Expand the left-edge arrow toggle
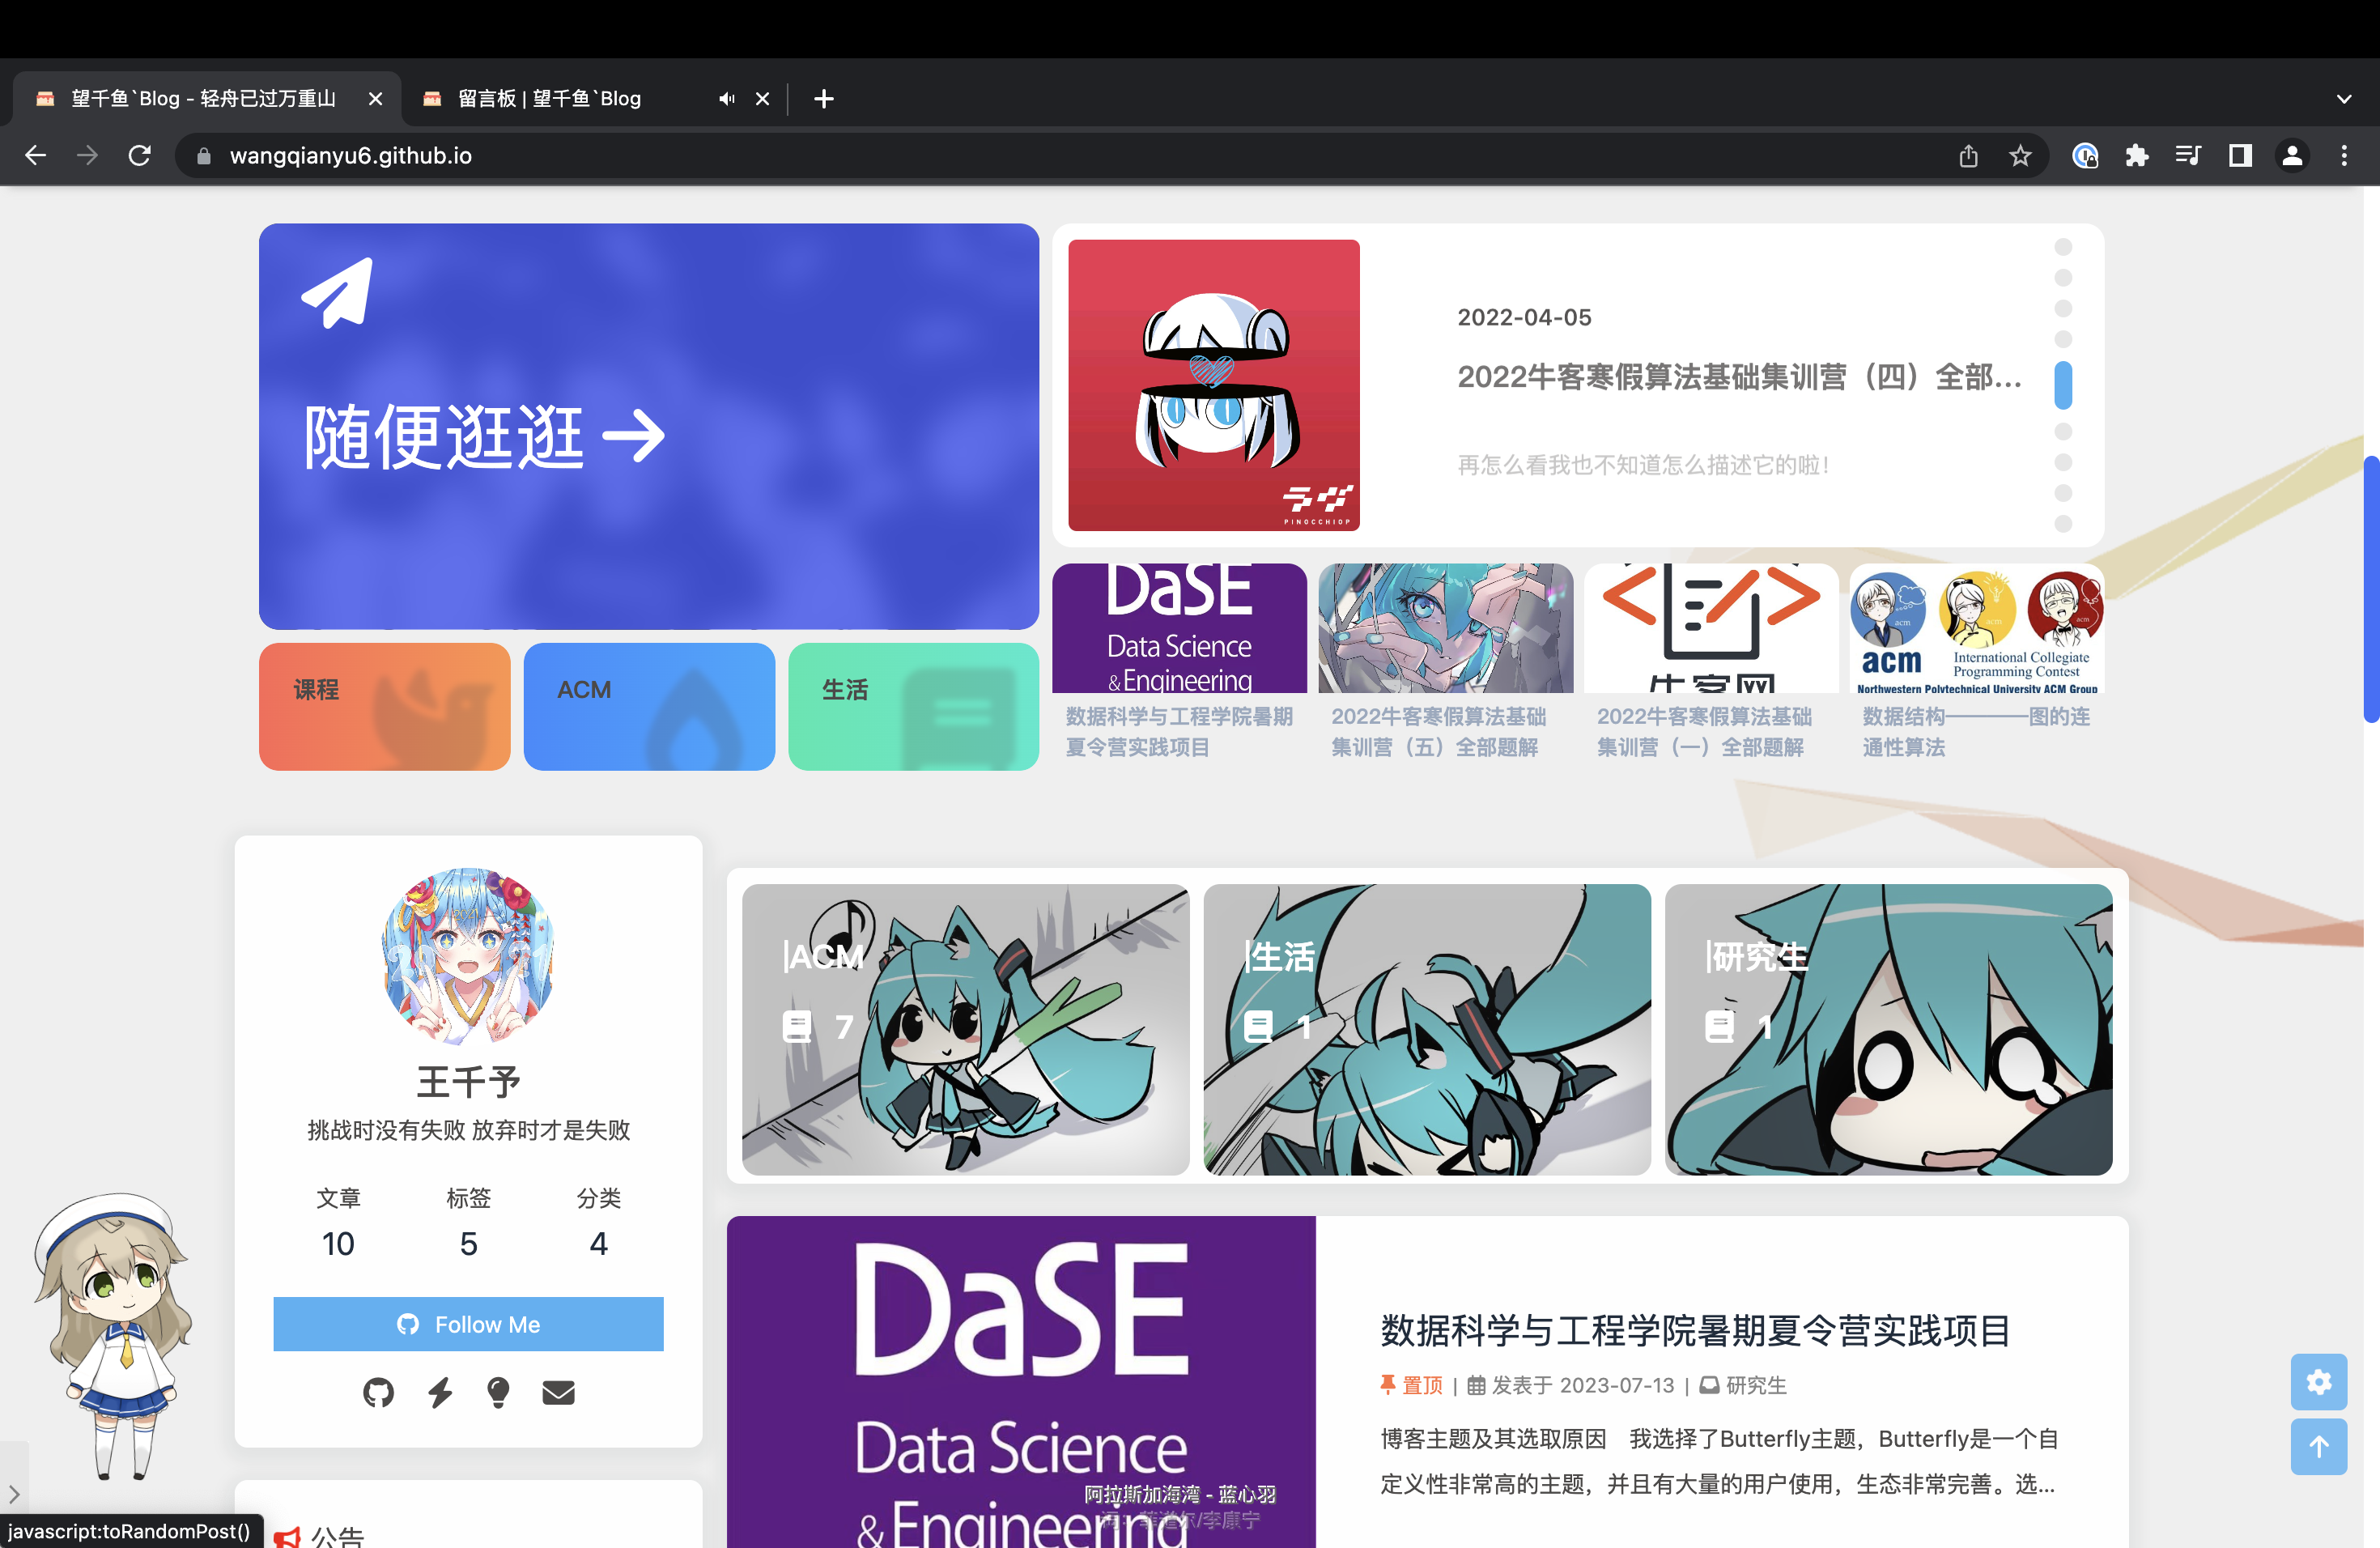 click(x=14, y=1494)
